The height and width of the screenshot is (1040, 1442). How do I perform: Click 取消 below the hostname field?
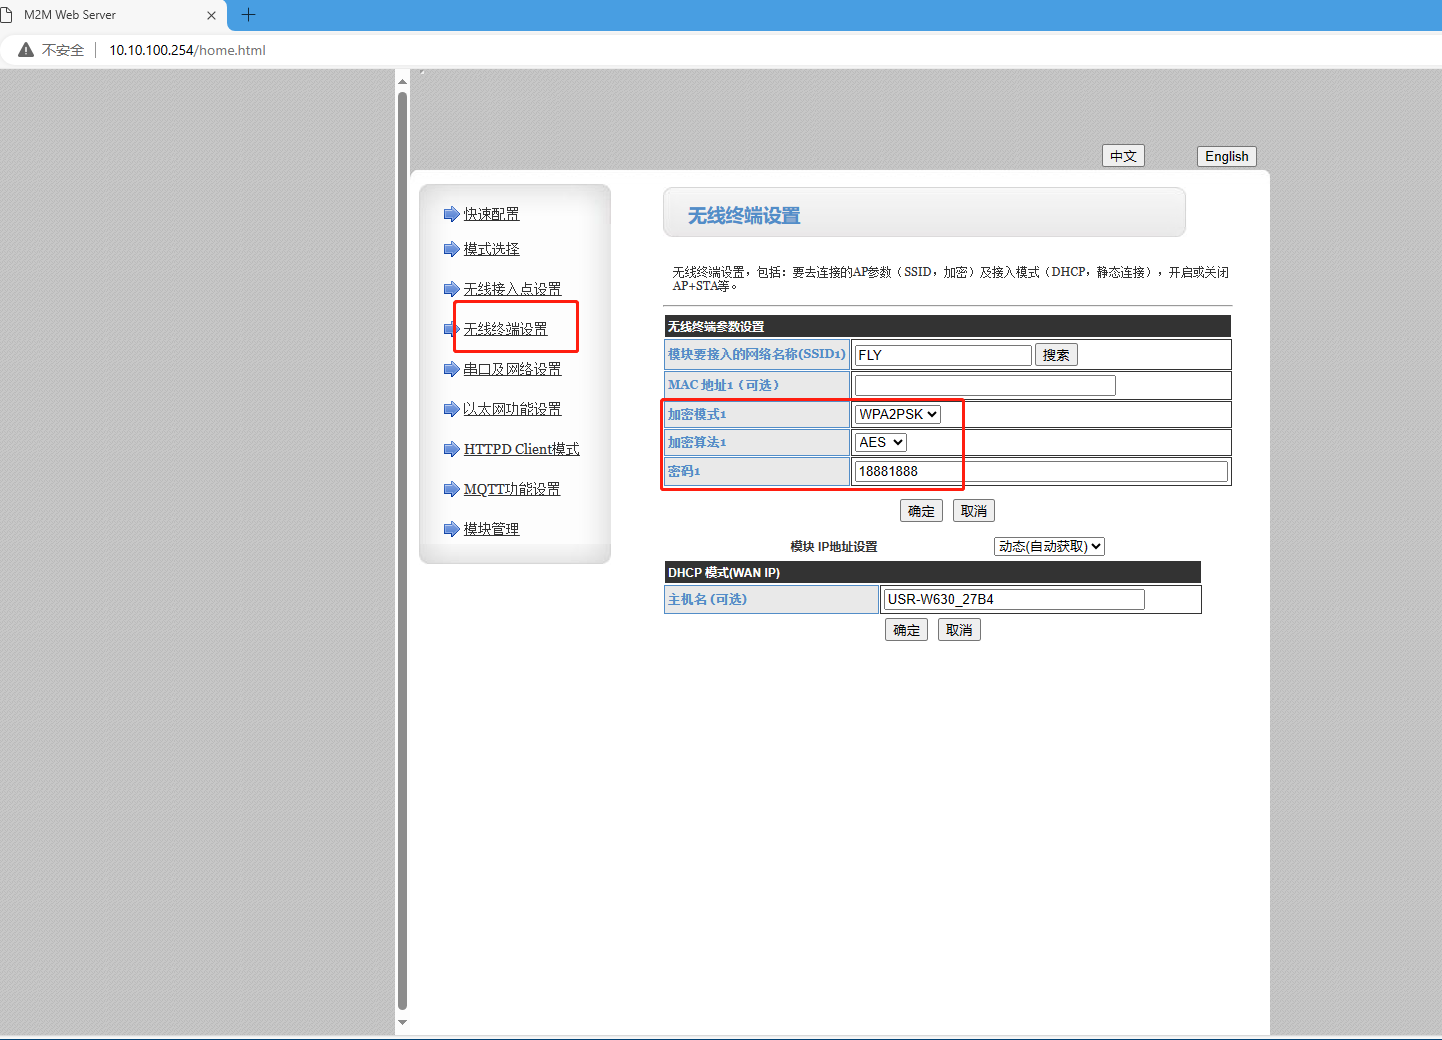959,630
